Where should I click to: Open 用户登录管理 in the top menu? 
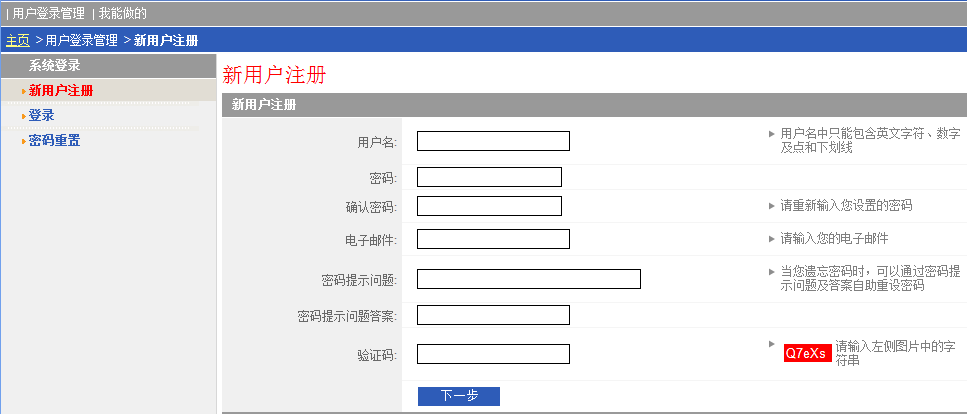tap(48, 14)
